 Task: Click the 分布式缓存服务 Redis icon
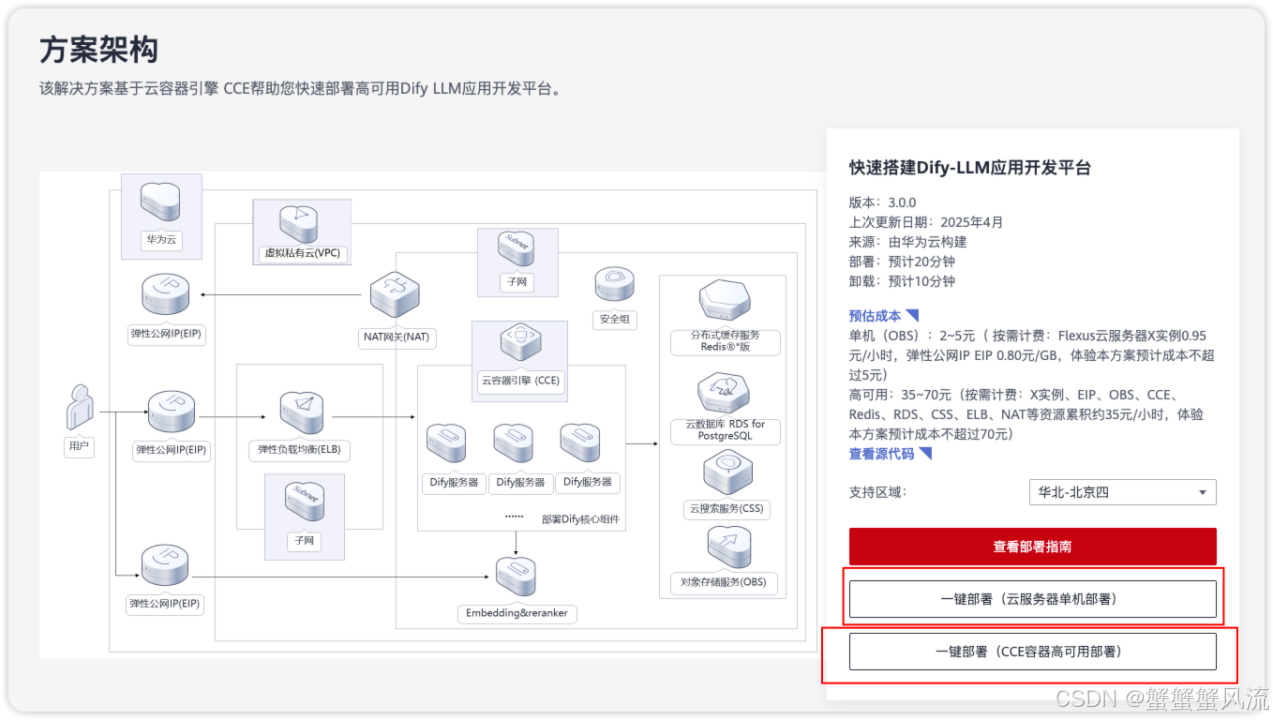724,302
